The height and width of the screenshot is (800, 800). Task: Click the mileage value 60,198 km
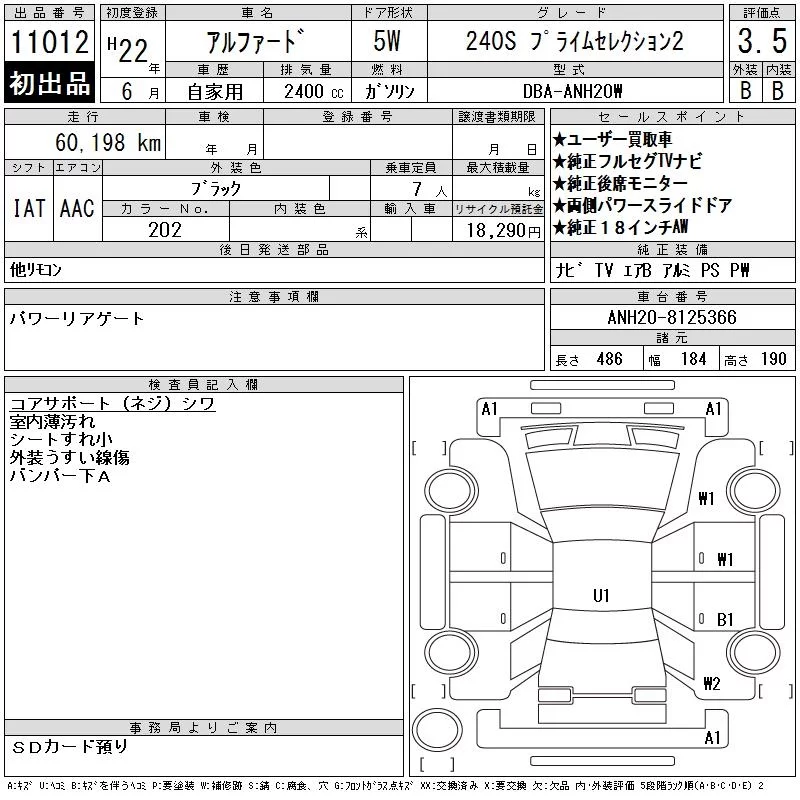pos(108,142)
